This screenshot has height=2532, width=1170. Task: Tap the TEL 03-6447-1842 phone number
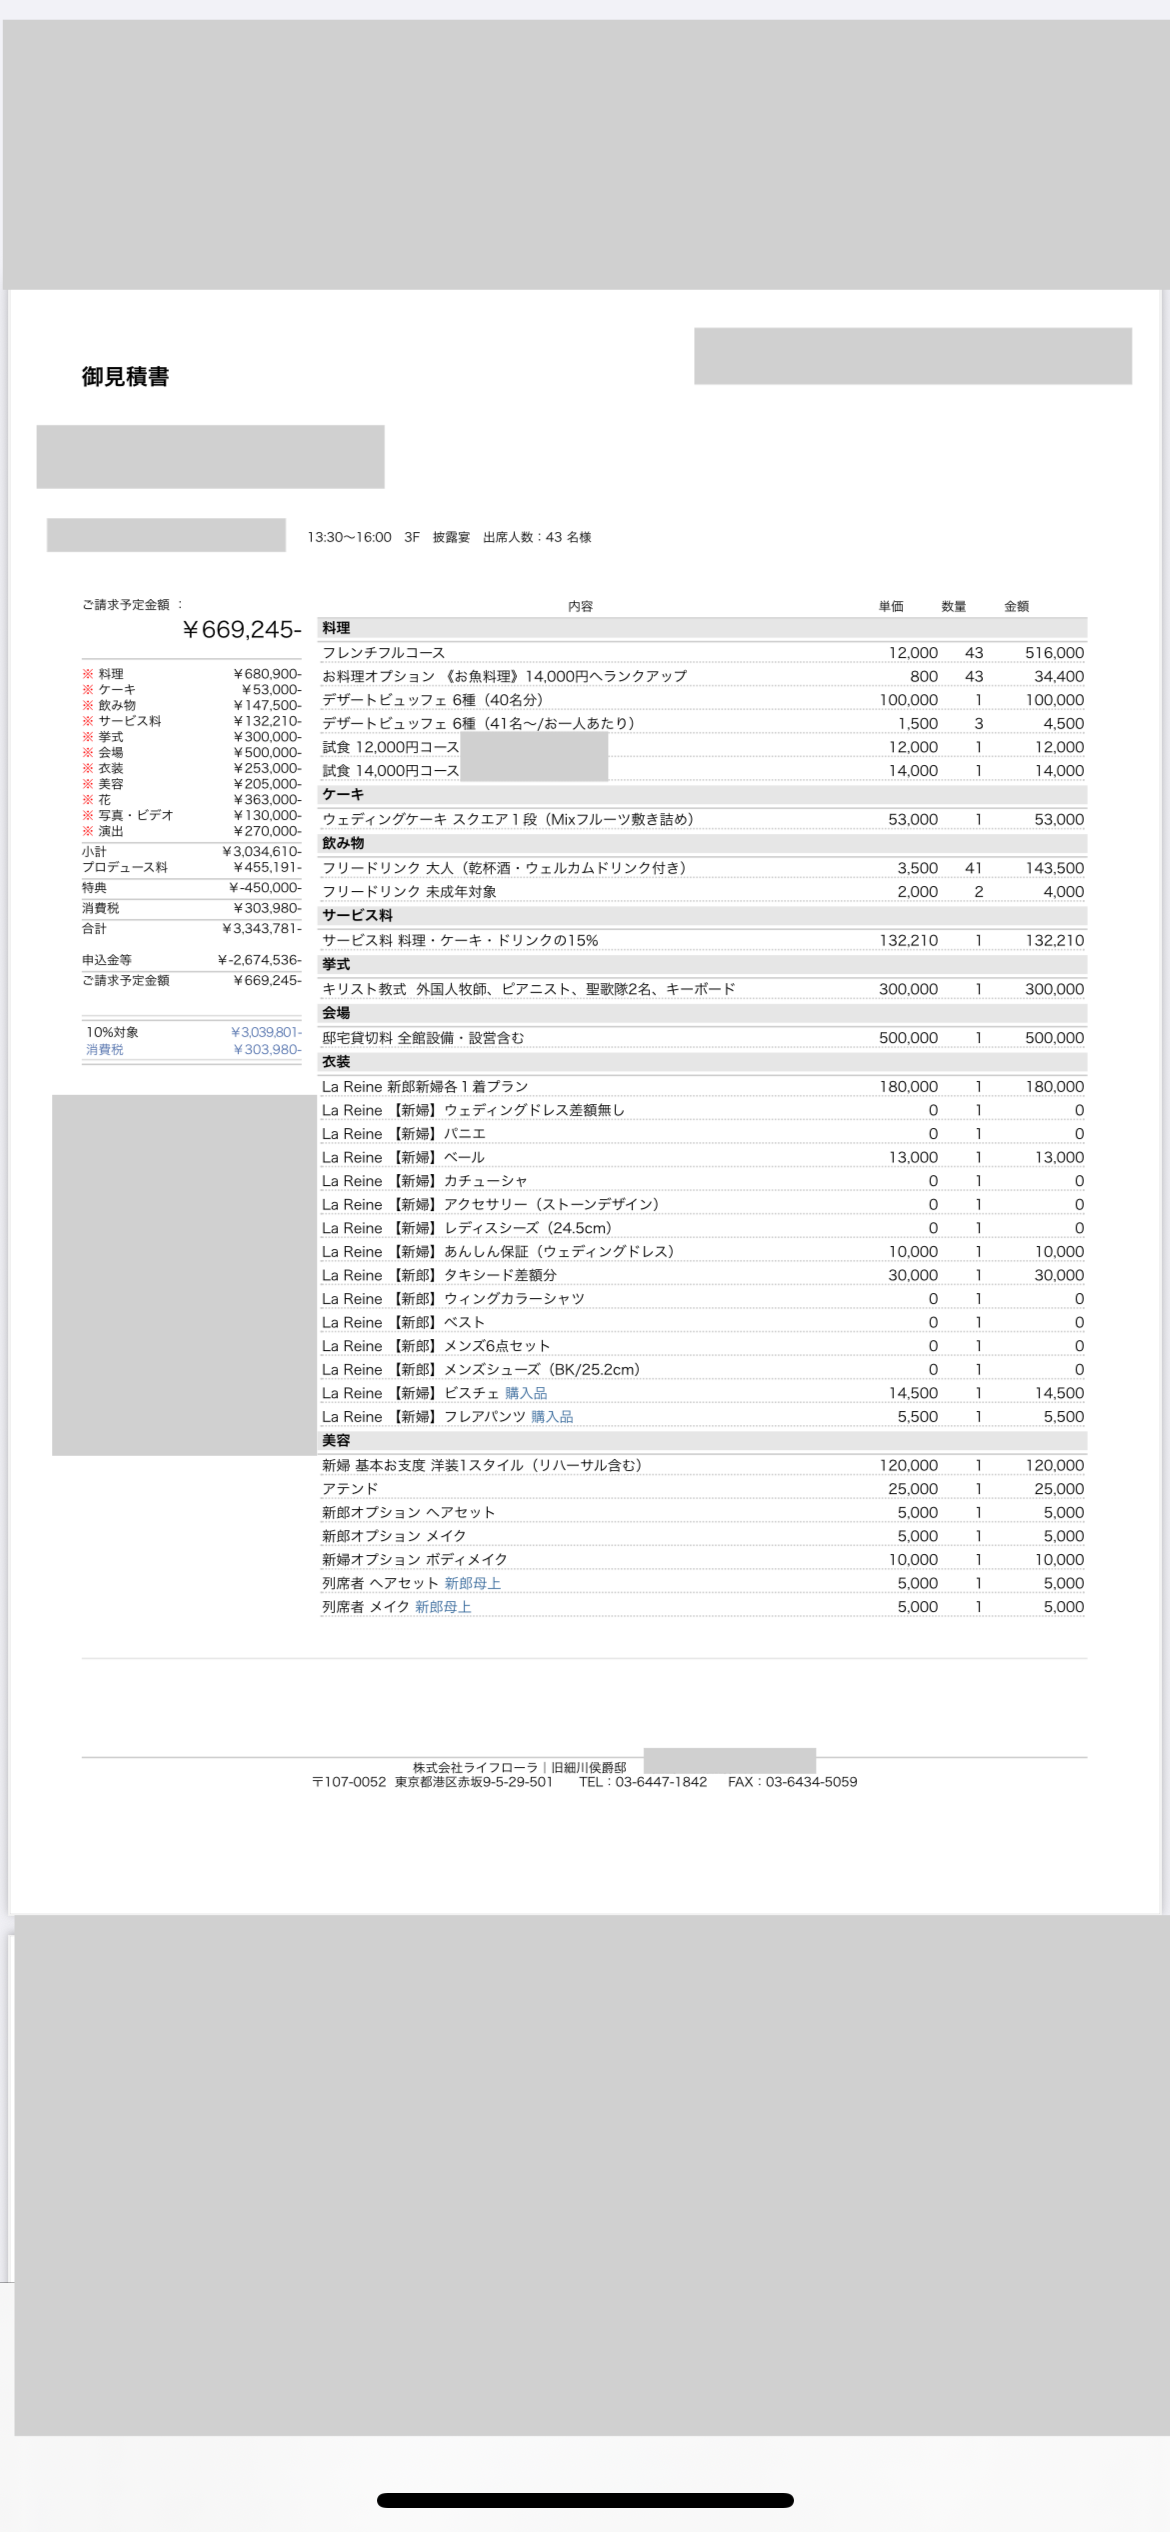click(660, 1782)
